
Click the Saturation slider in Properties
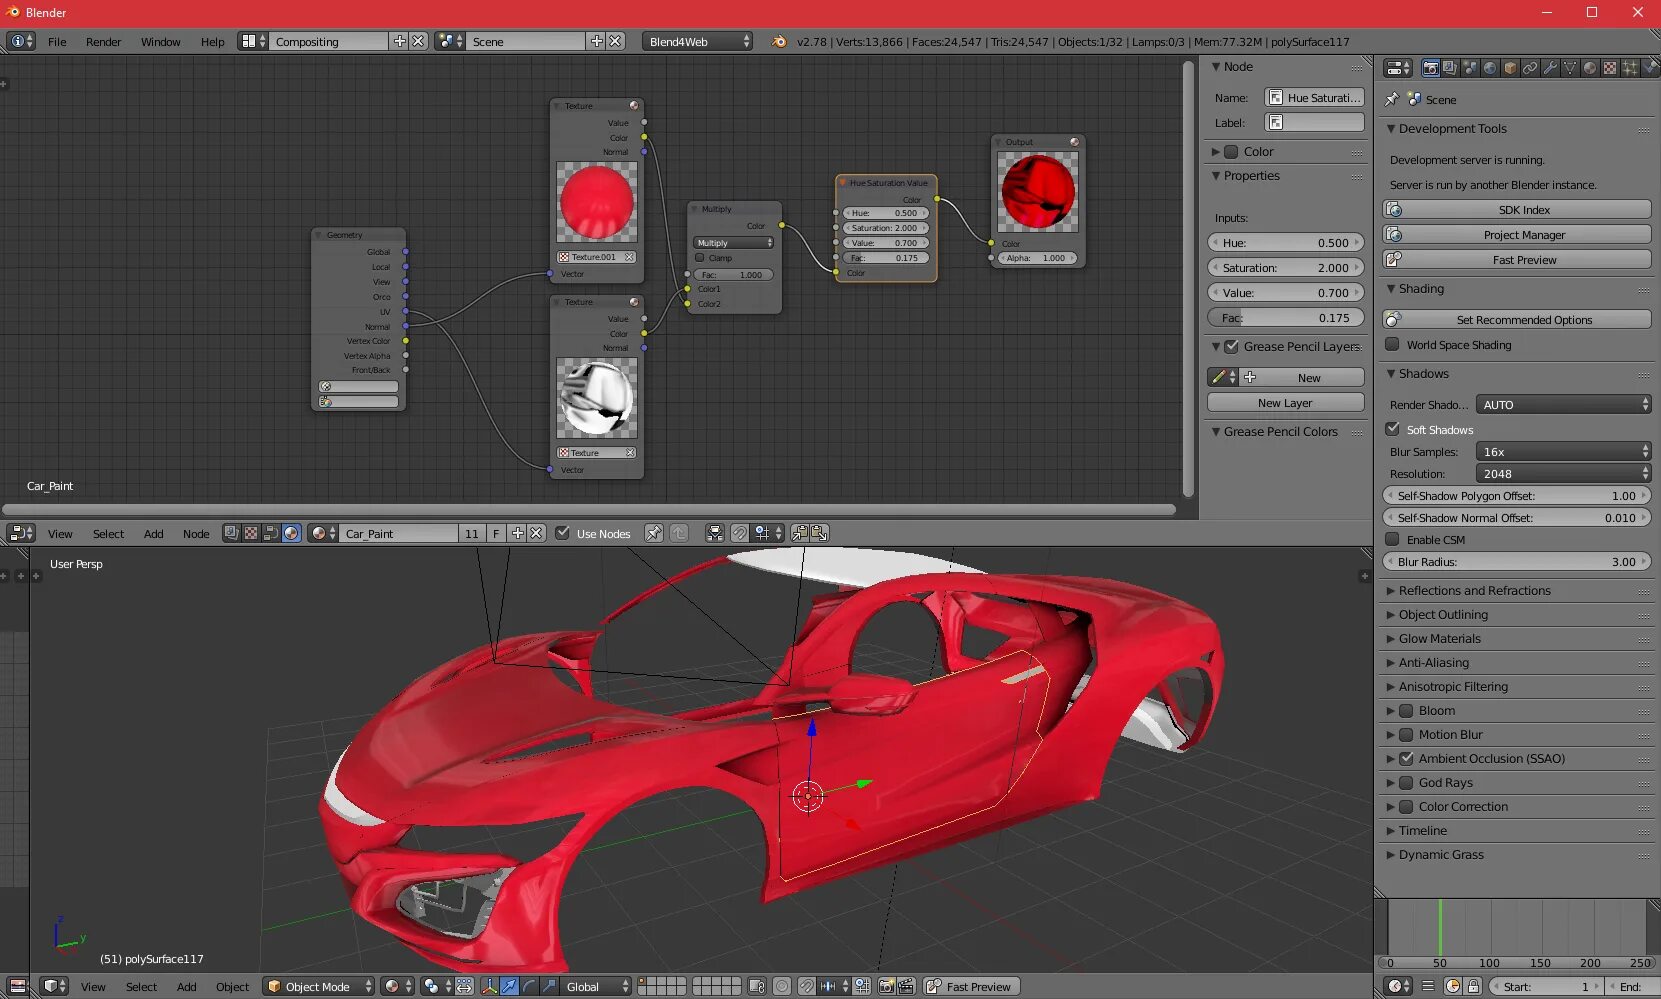click(x=1285, y=268)
